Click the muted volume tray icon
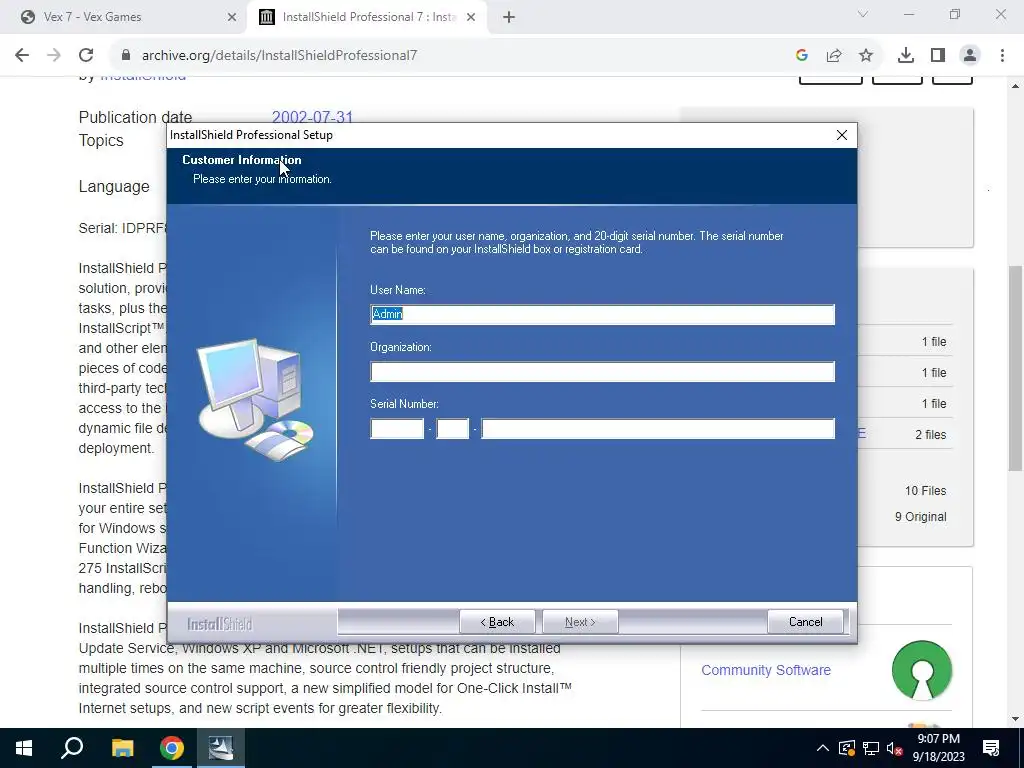This screenshot has width=1024, height=768. coord(894,748)
